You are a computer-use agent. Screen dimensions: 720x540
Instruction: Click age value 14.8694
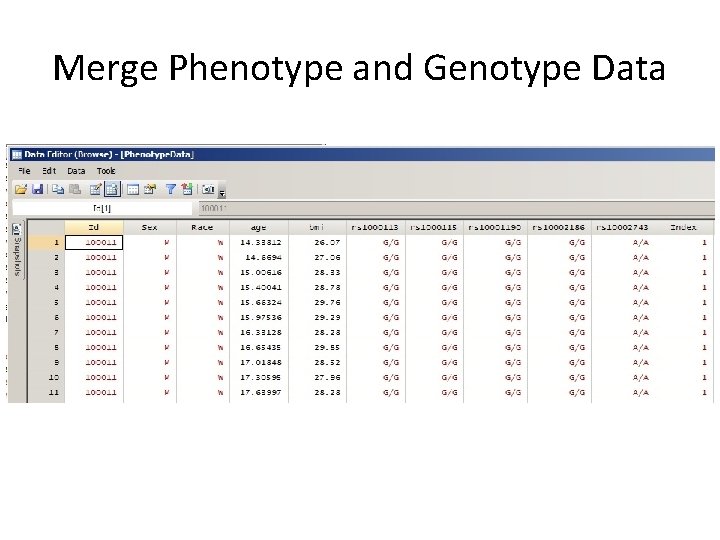[x=264, y=258]
